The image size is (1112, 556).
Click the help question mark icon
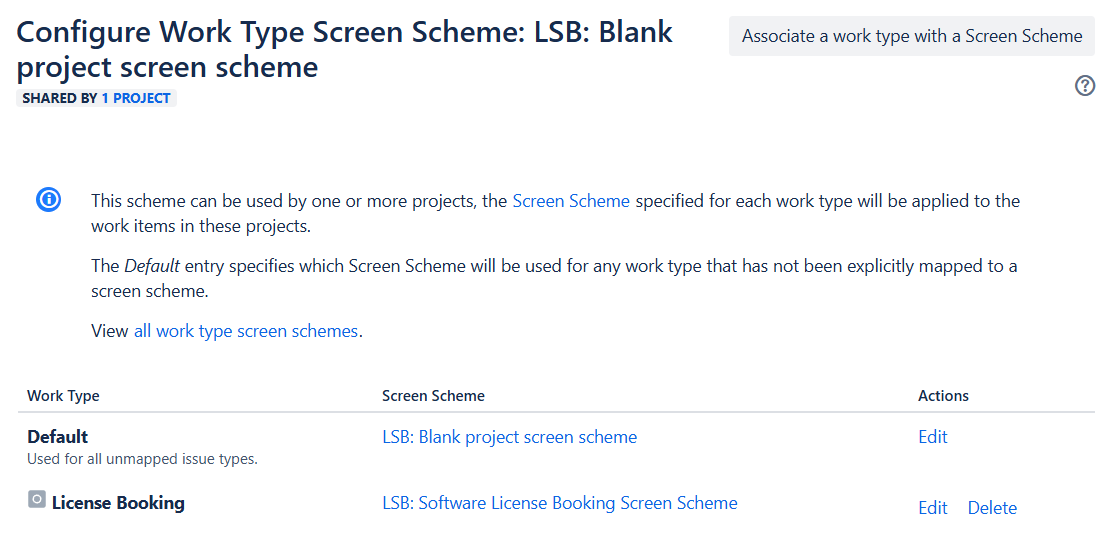pyautogui.click(x=1084, y=86)
